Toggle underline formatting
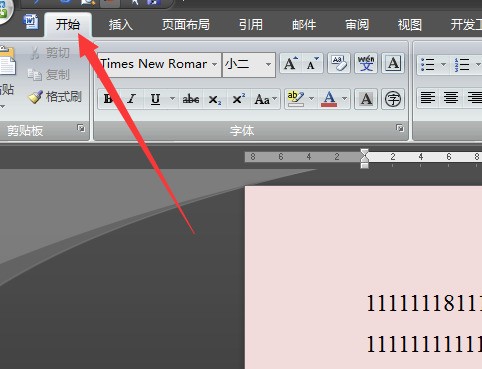This screenshot has height=369, width=482. tap(155, 99)
